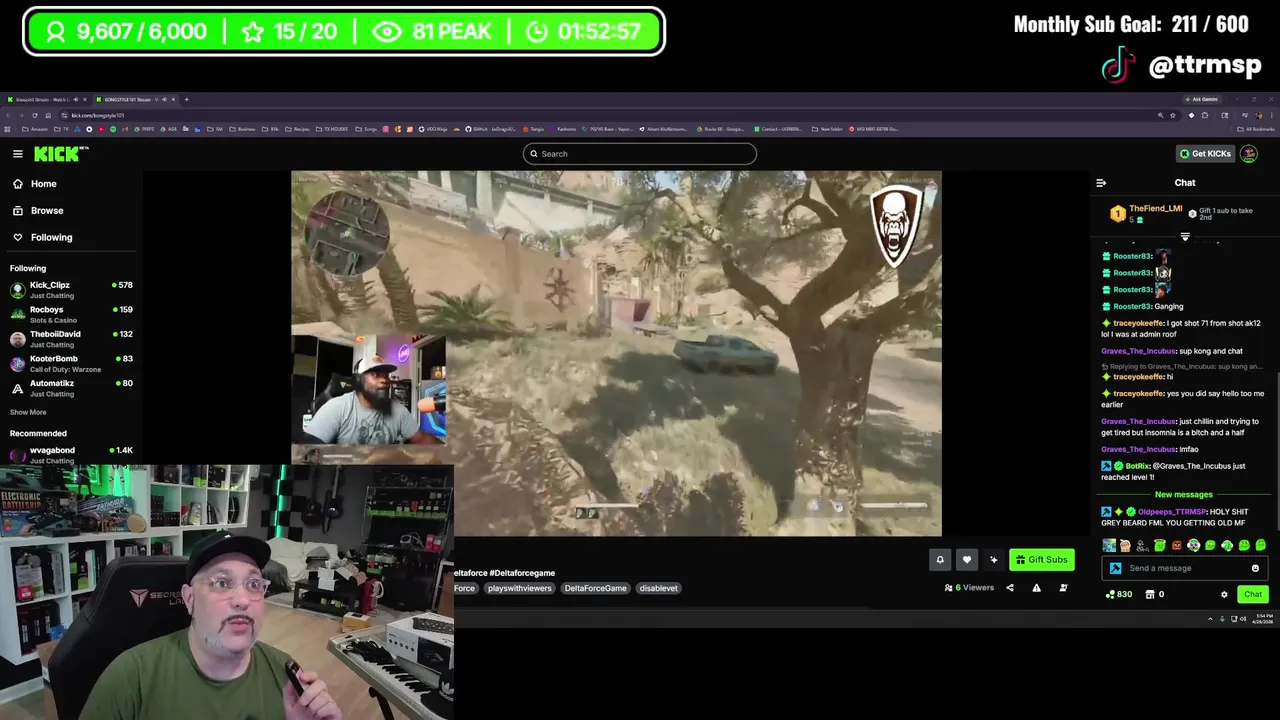
Task: Mute audio on the KONGSTYLE101 browser tab
Action: (x=164, y=99)
